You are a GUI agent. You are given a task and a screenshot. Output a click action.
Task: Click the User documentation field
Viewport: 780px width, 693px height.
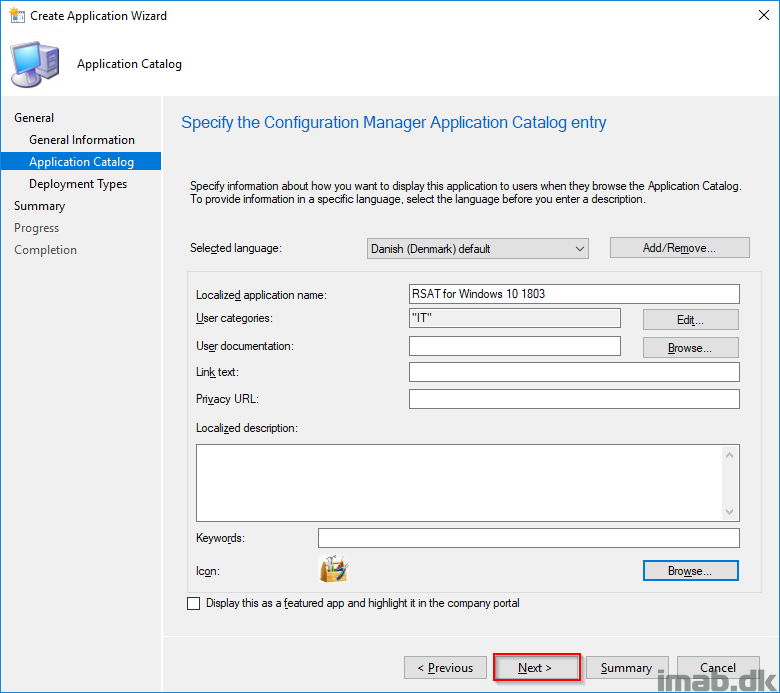pos(515,346)
